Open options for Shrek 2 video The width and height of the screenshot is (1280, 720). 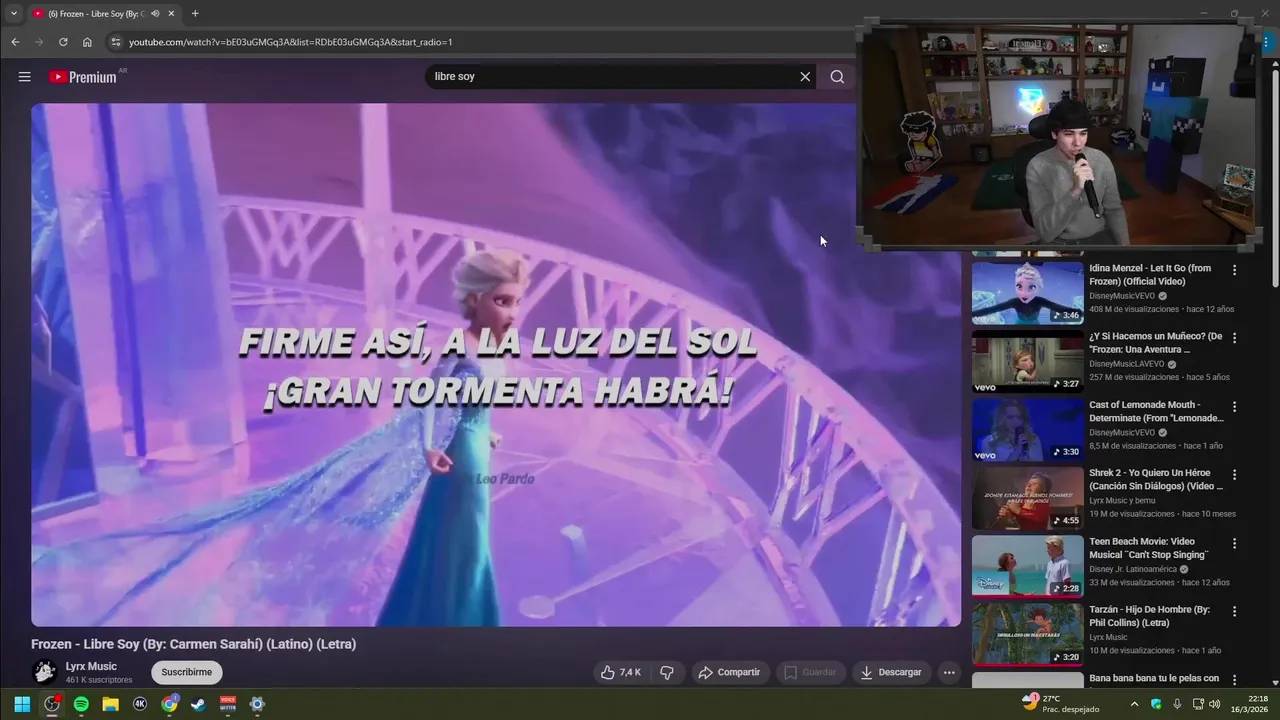click(1234, 474)
